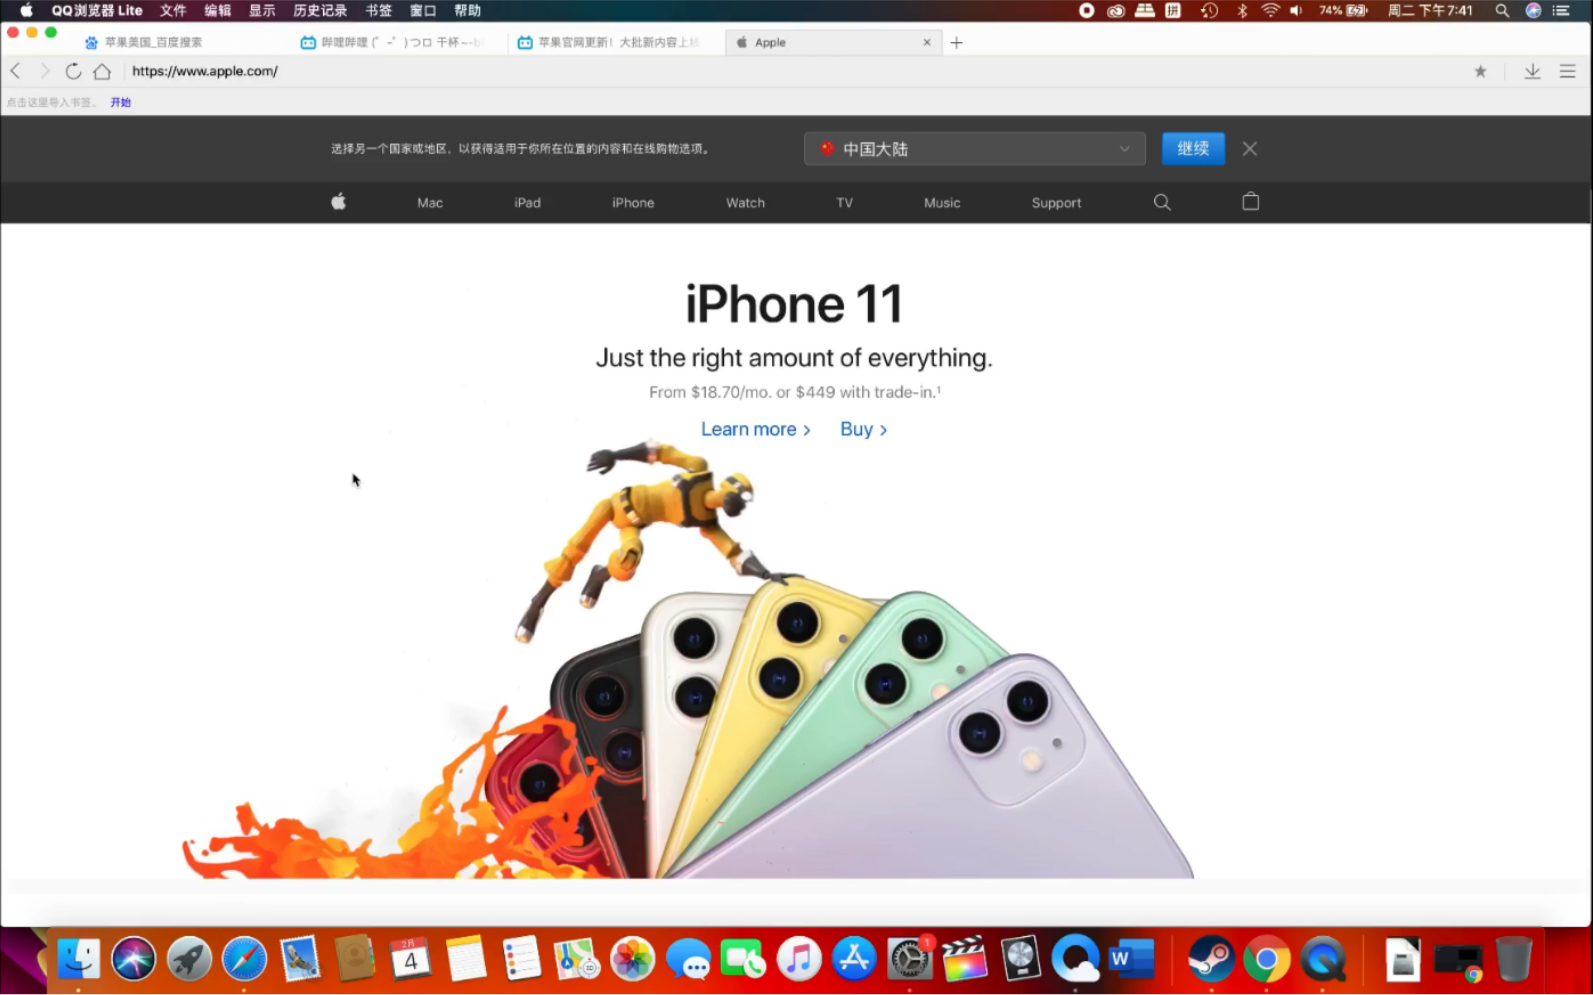
Task: Open the 帮助 menu
Action: (x=467, y=10)
